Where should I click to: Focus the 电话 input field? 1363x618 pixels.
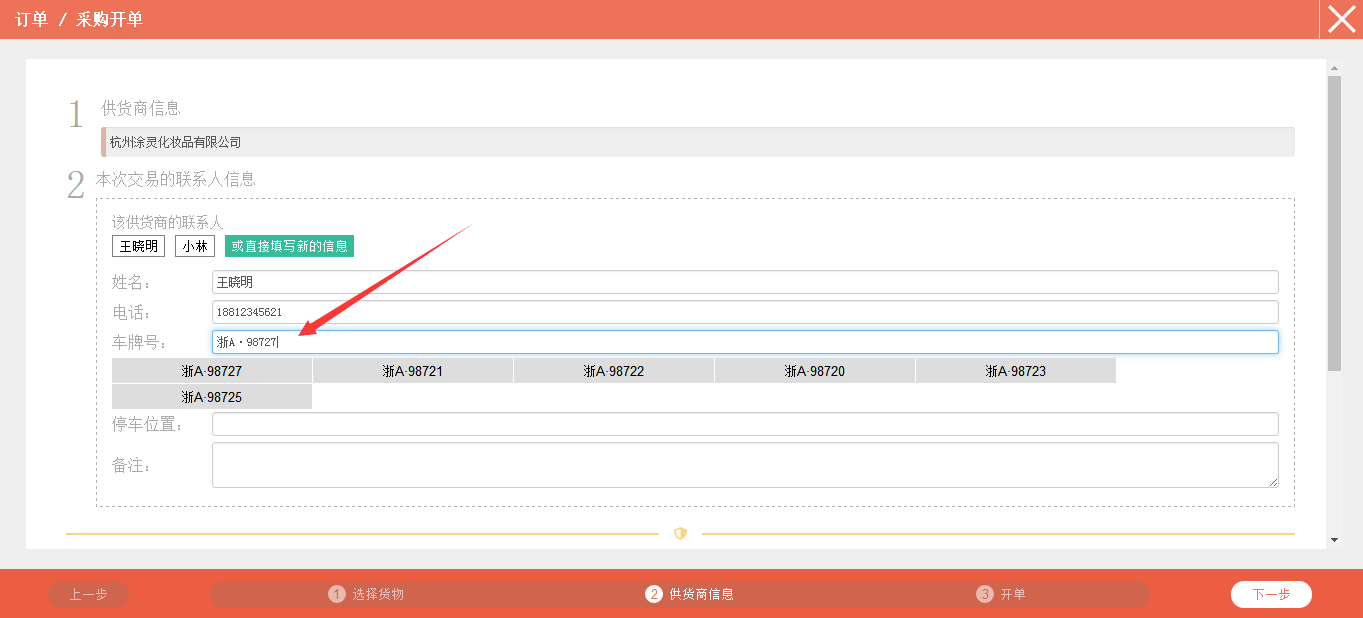point(744,312)
